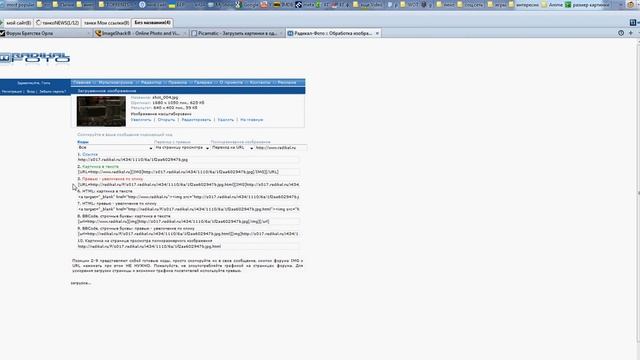
Task: Click the 3. Превью увеличение по клику field
Action: (188, 184)
